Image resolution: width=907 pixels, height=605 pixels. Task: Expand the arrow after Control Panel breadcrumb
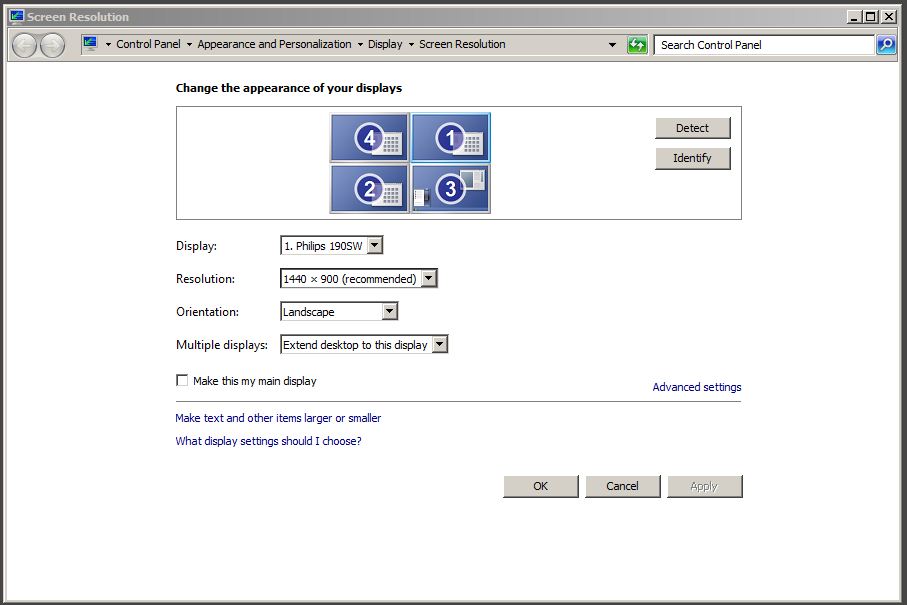pos(189,45)
